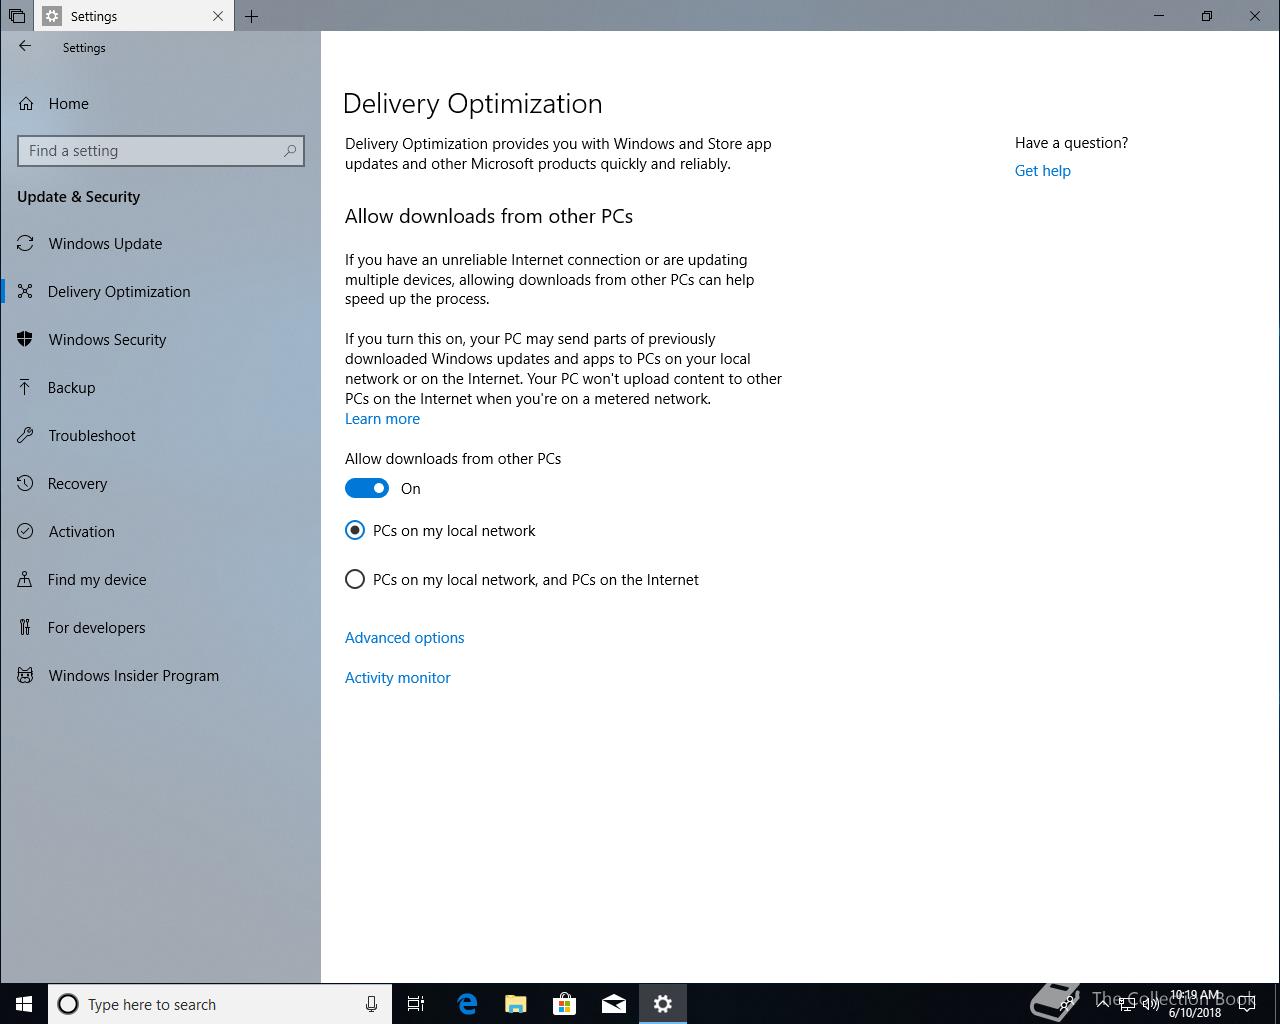Image resolution: width=1280 pixels, height=1024 pixels.
Task: Open Advanced options link
Action: tap(405, 638)
